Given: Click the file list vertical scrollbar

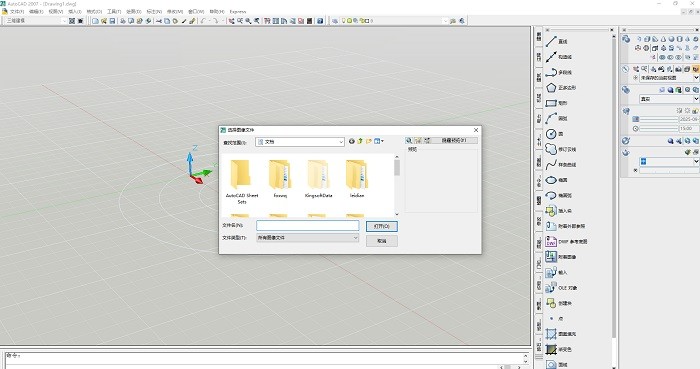Looking at the screenshot, I should (397, 186).
